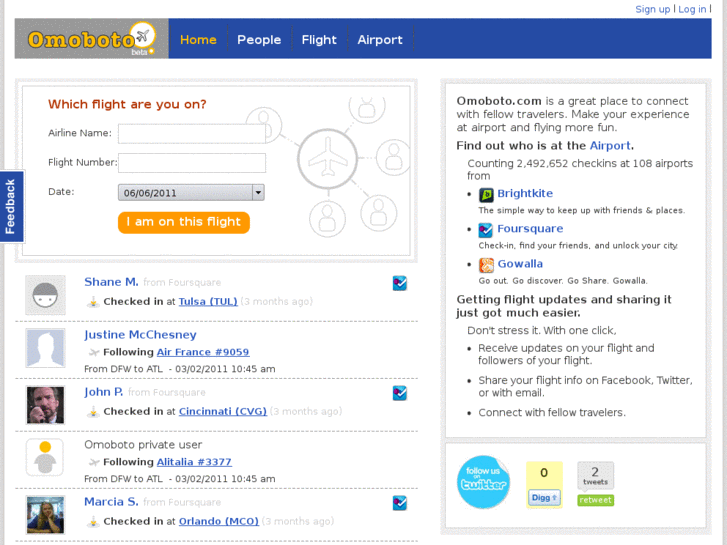
Task: Open Justine McChesney's avatar thumbnail
Action: tap(45, 348)
